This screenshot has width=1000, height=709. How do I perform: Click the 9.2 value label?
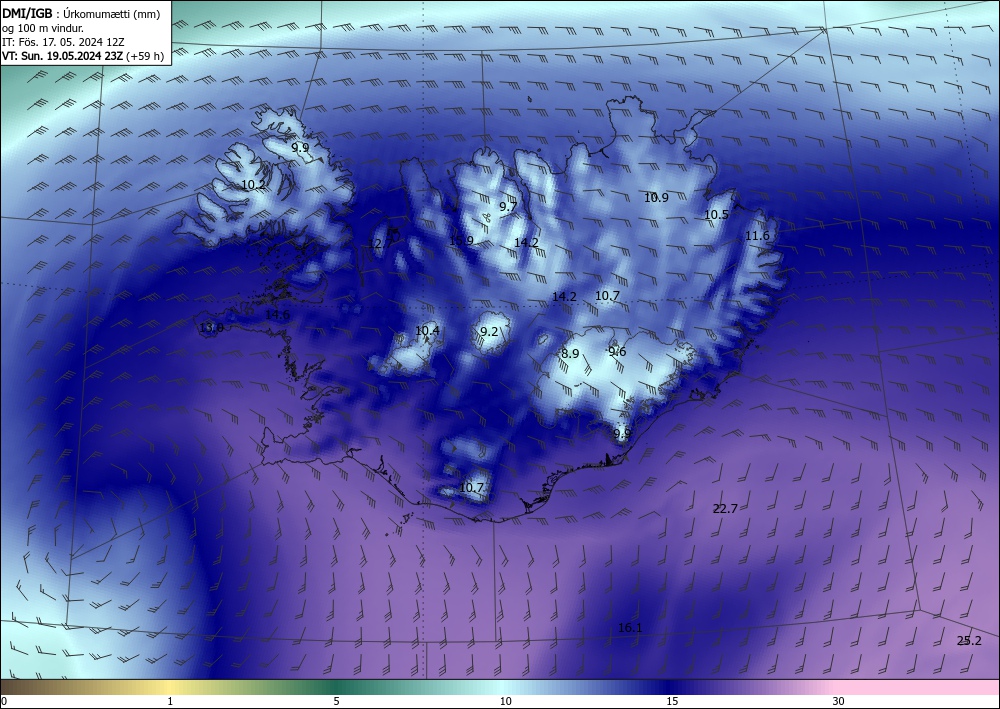489,332
